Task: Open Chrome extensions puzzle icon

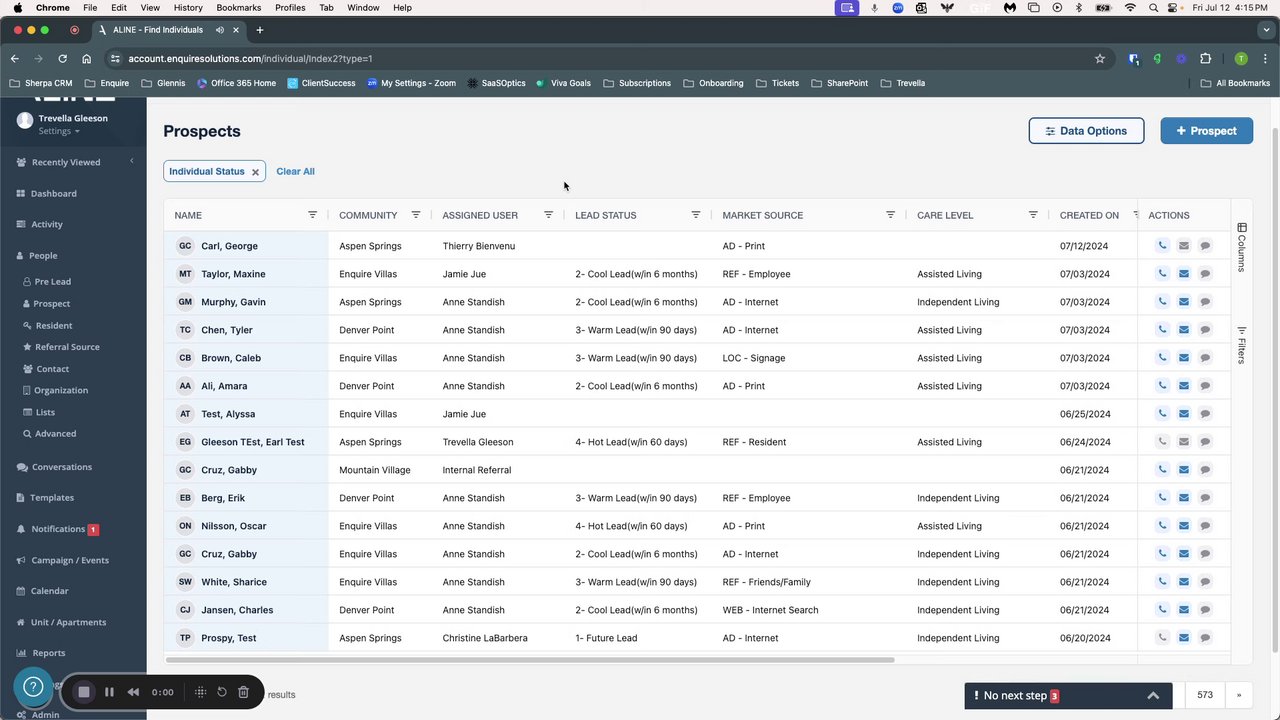Action: pos(1206,59)
